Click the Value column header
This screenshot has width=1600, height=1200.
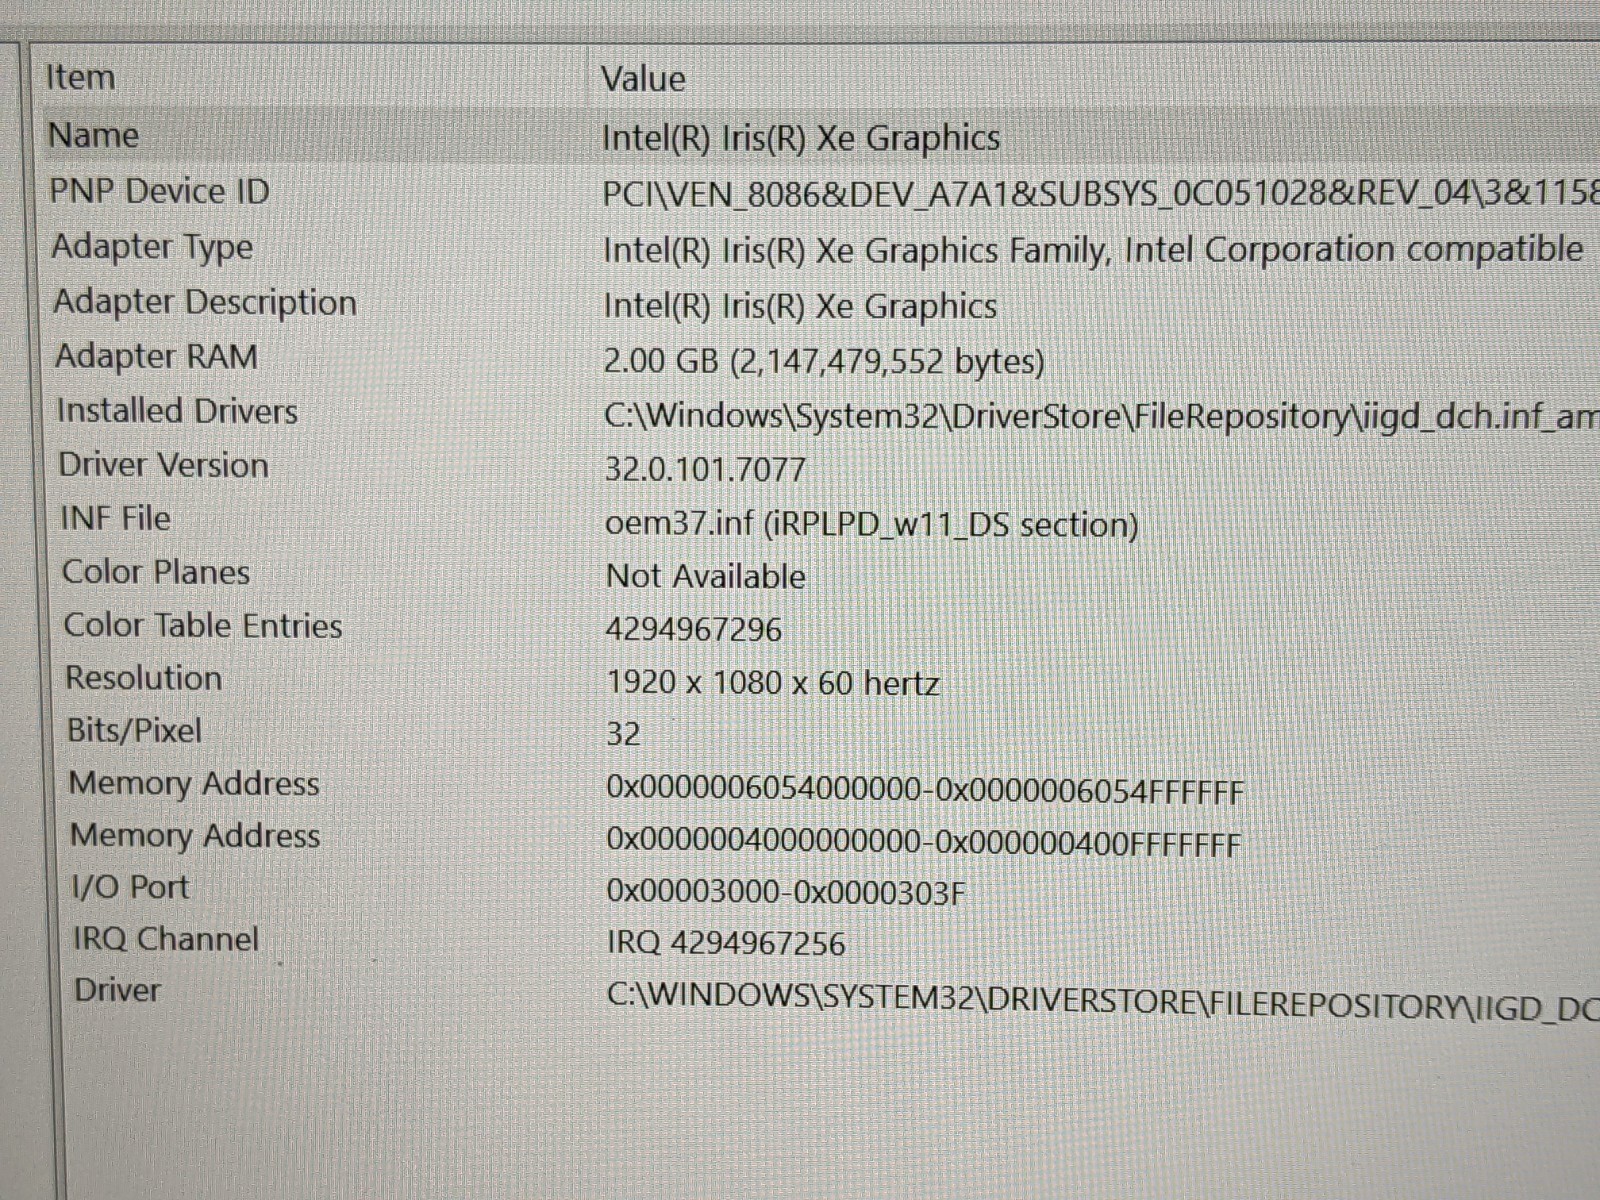[x=643, y=79]
